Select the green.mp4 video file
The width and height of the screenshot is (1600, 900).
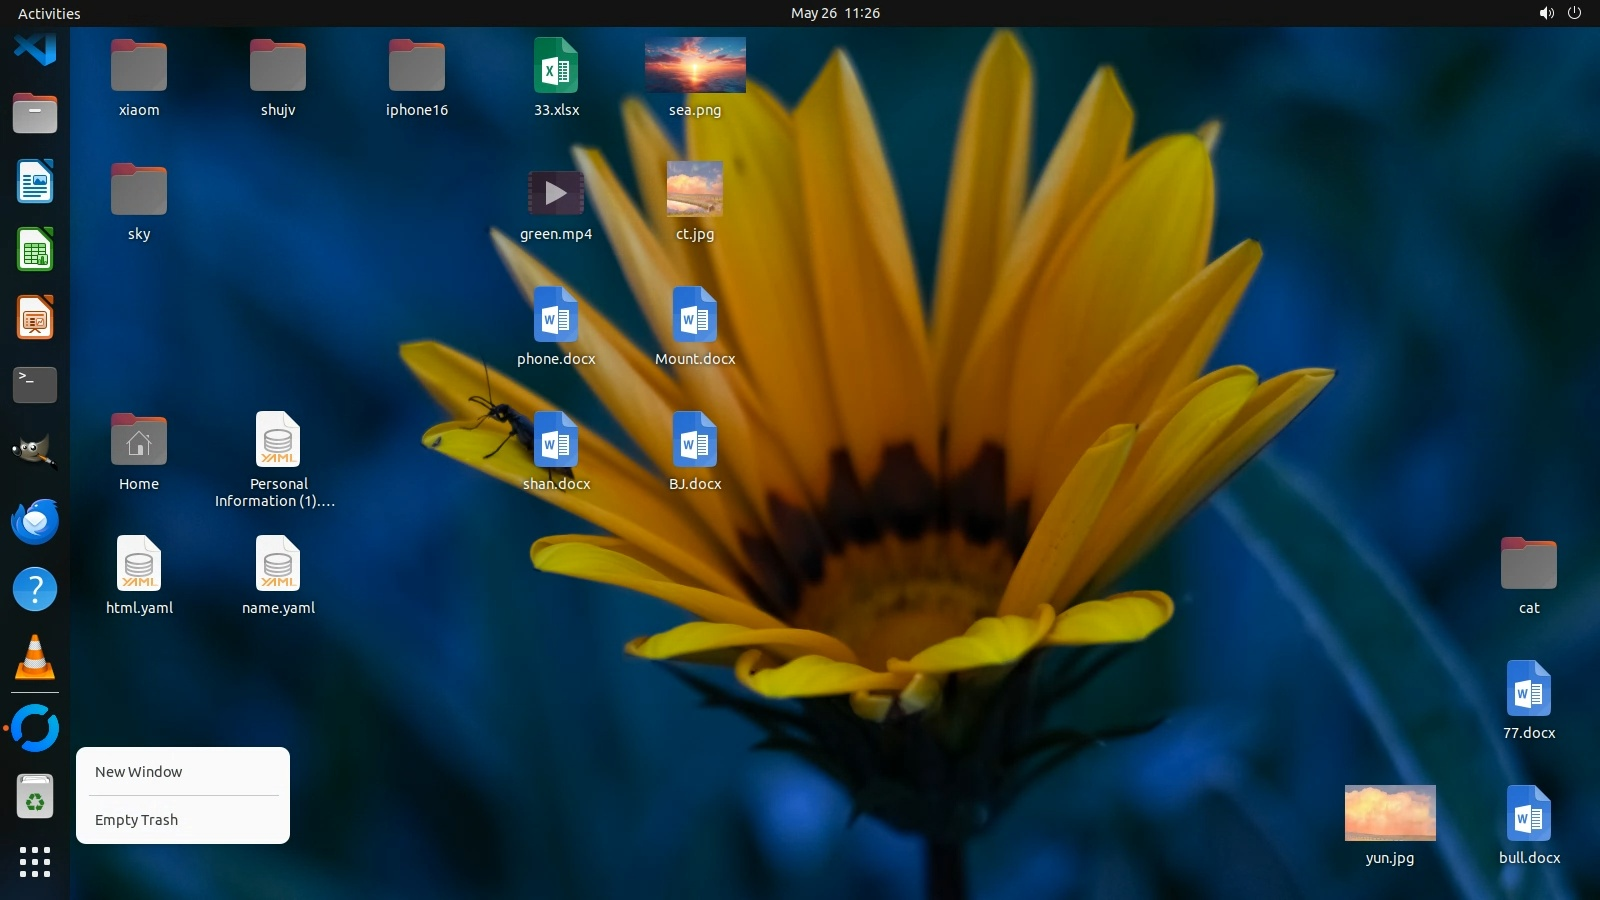coord(556,193)
